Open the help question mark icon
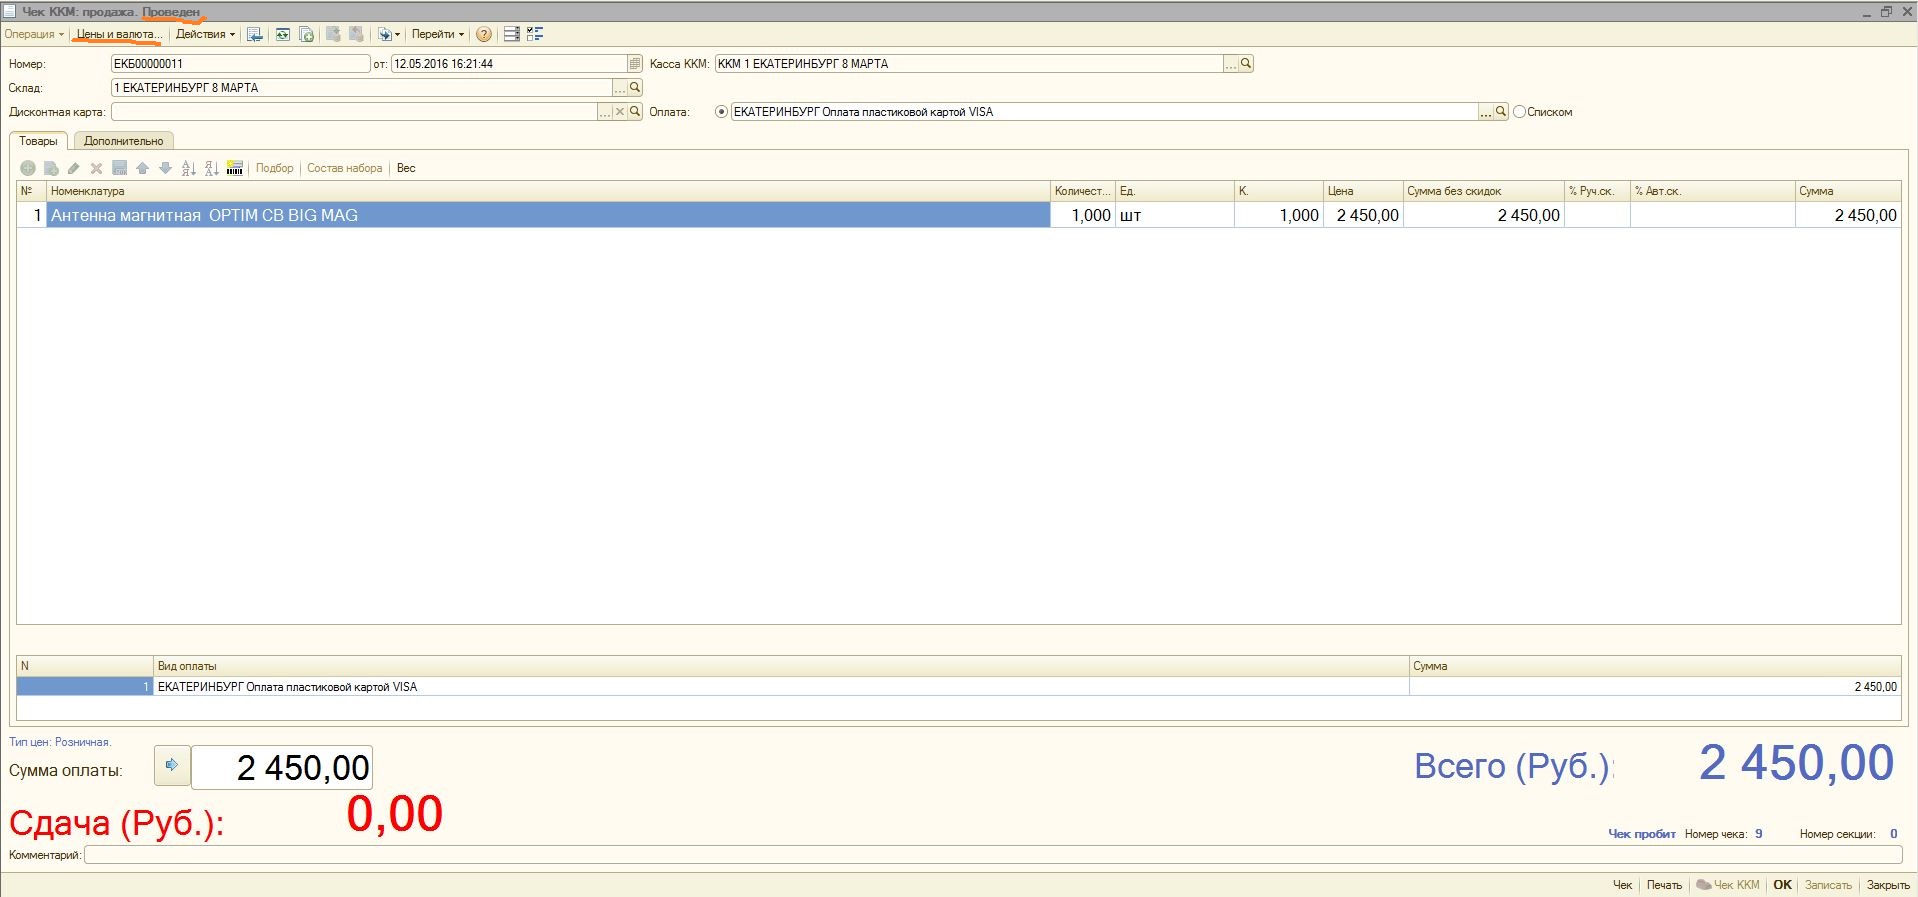The image size is (1918, 897). coord(484,34)
